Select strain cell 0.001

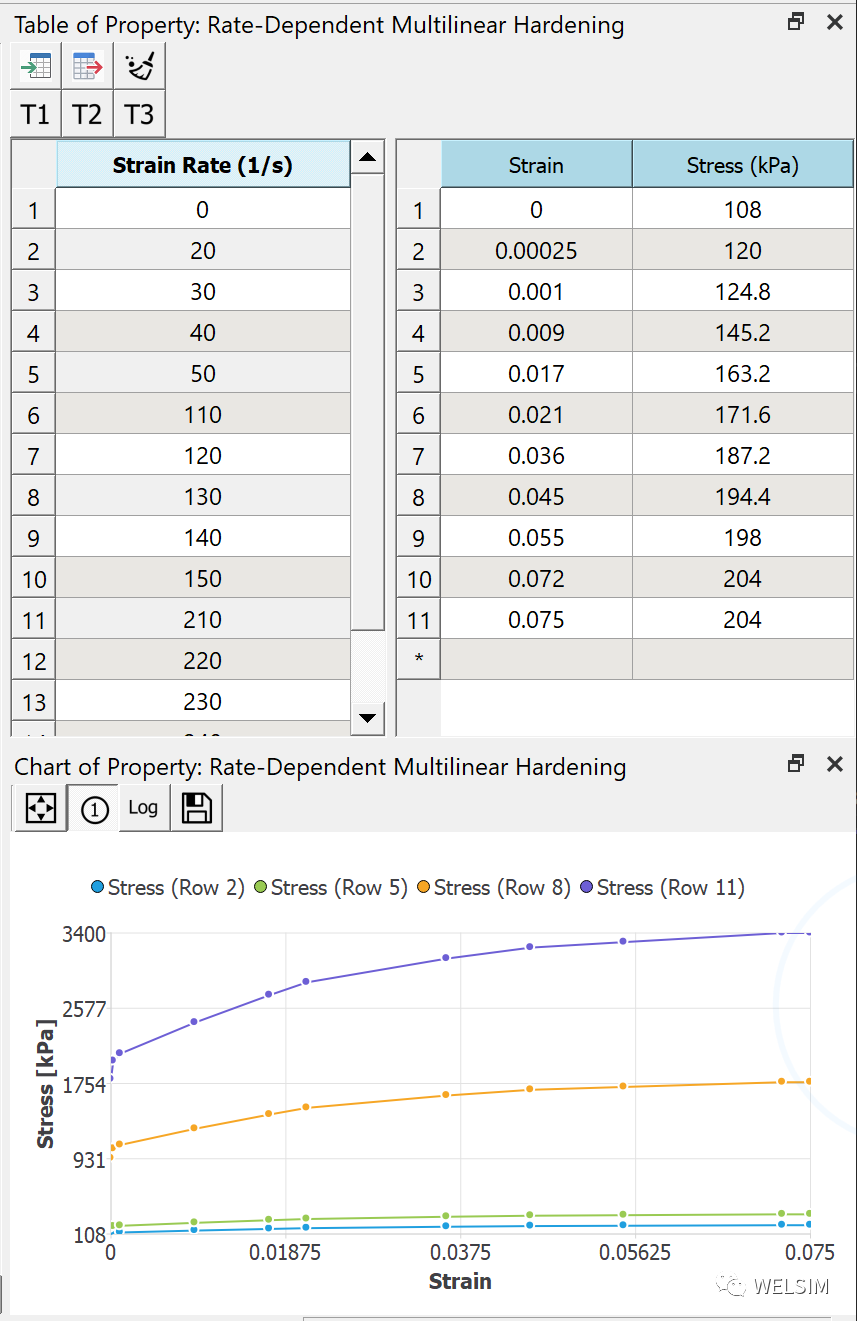(536, 292)
